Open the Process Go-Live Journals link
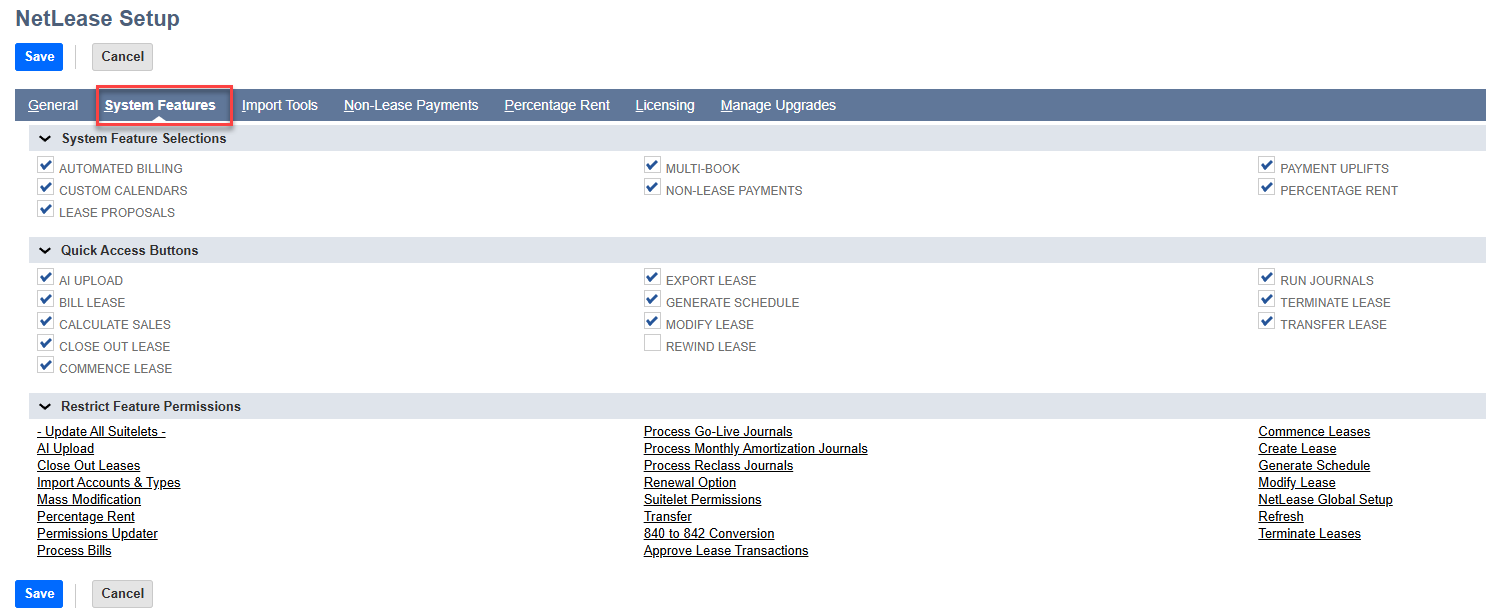The height and width of the screenshot is (614, 1486). [718, 432]
